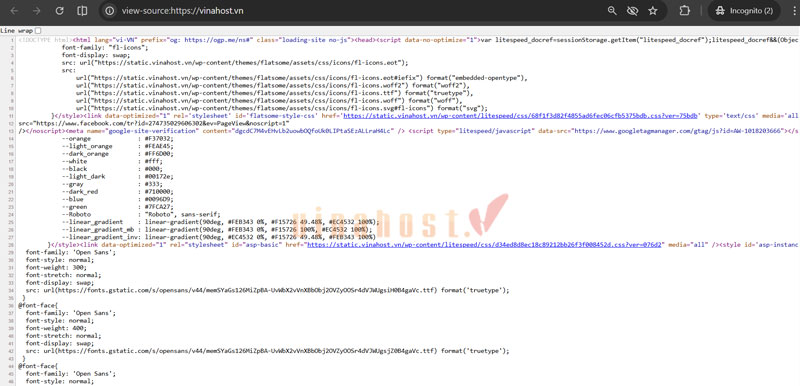The width and height of the screenshot is (800, 386).
Task: Bookmark this page with the star icon
Action: [653, 11]
